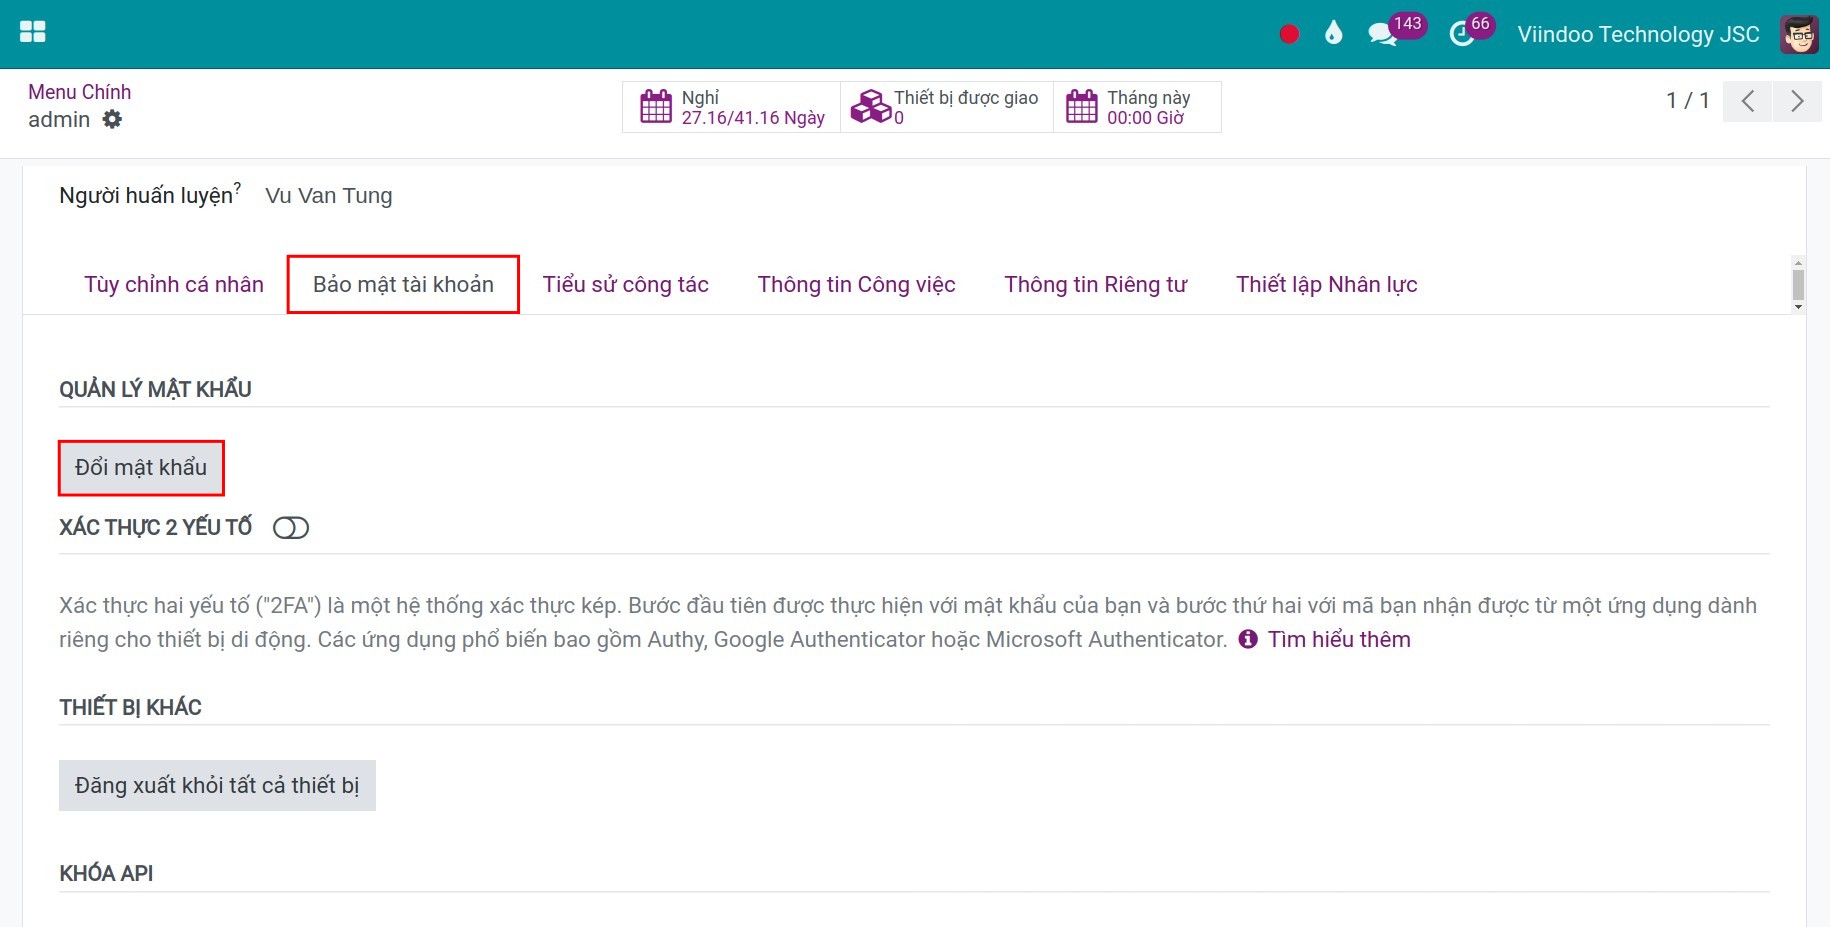Open Tháng này hours stat button
The width and height of the screenshot is (1830, 927).
(1137, 107)
